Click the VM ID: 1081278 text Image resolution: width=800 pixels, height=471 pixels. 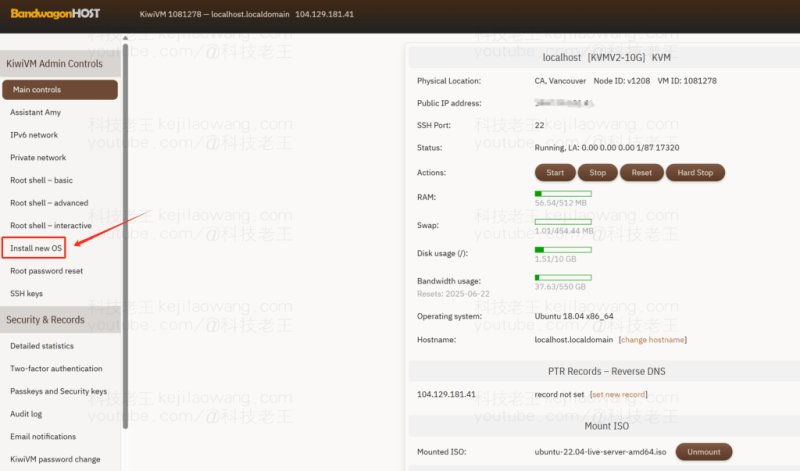[687, 81]
